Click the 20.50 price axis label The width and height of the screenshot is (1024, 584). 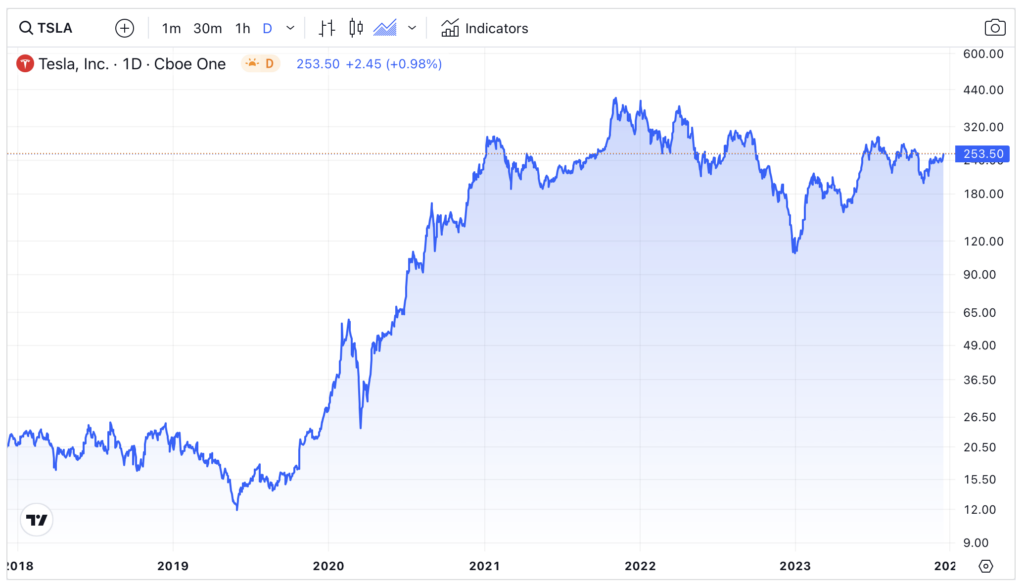[x=980, y=447]
